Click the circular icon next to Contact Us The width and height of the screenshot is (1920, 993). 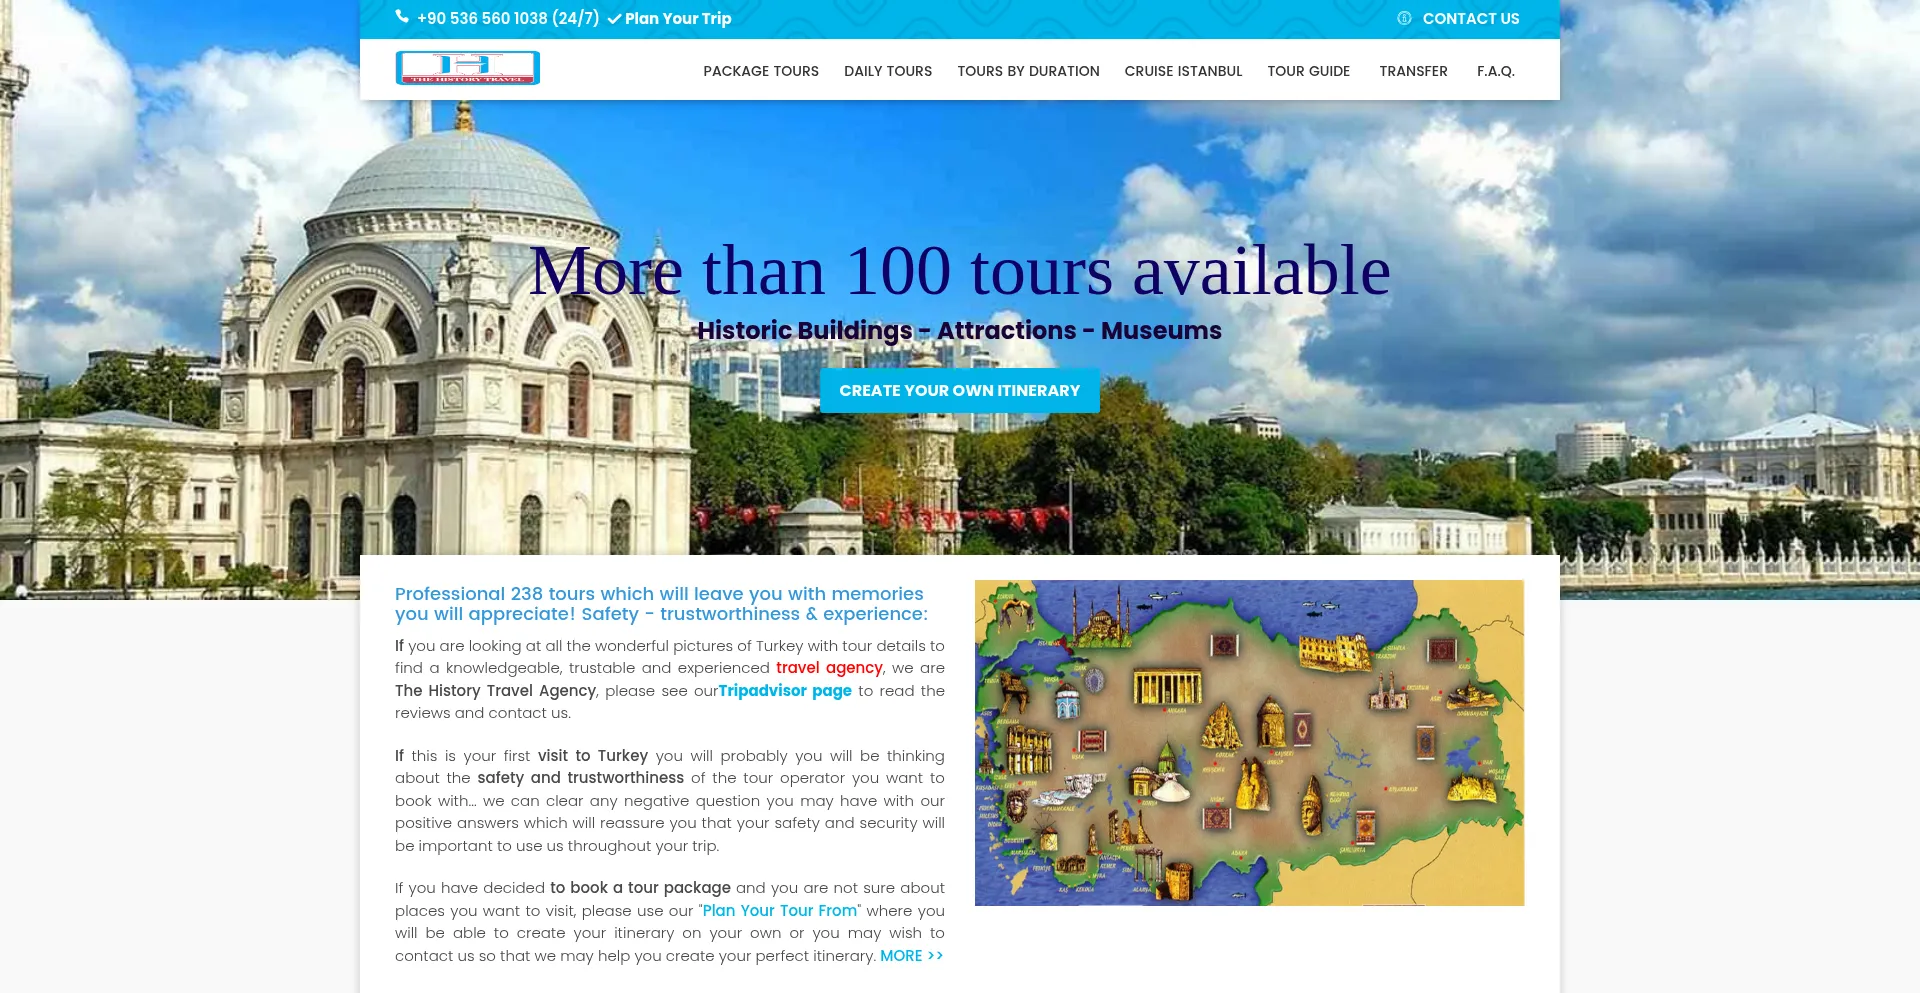1404,18
